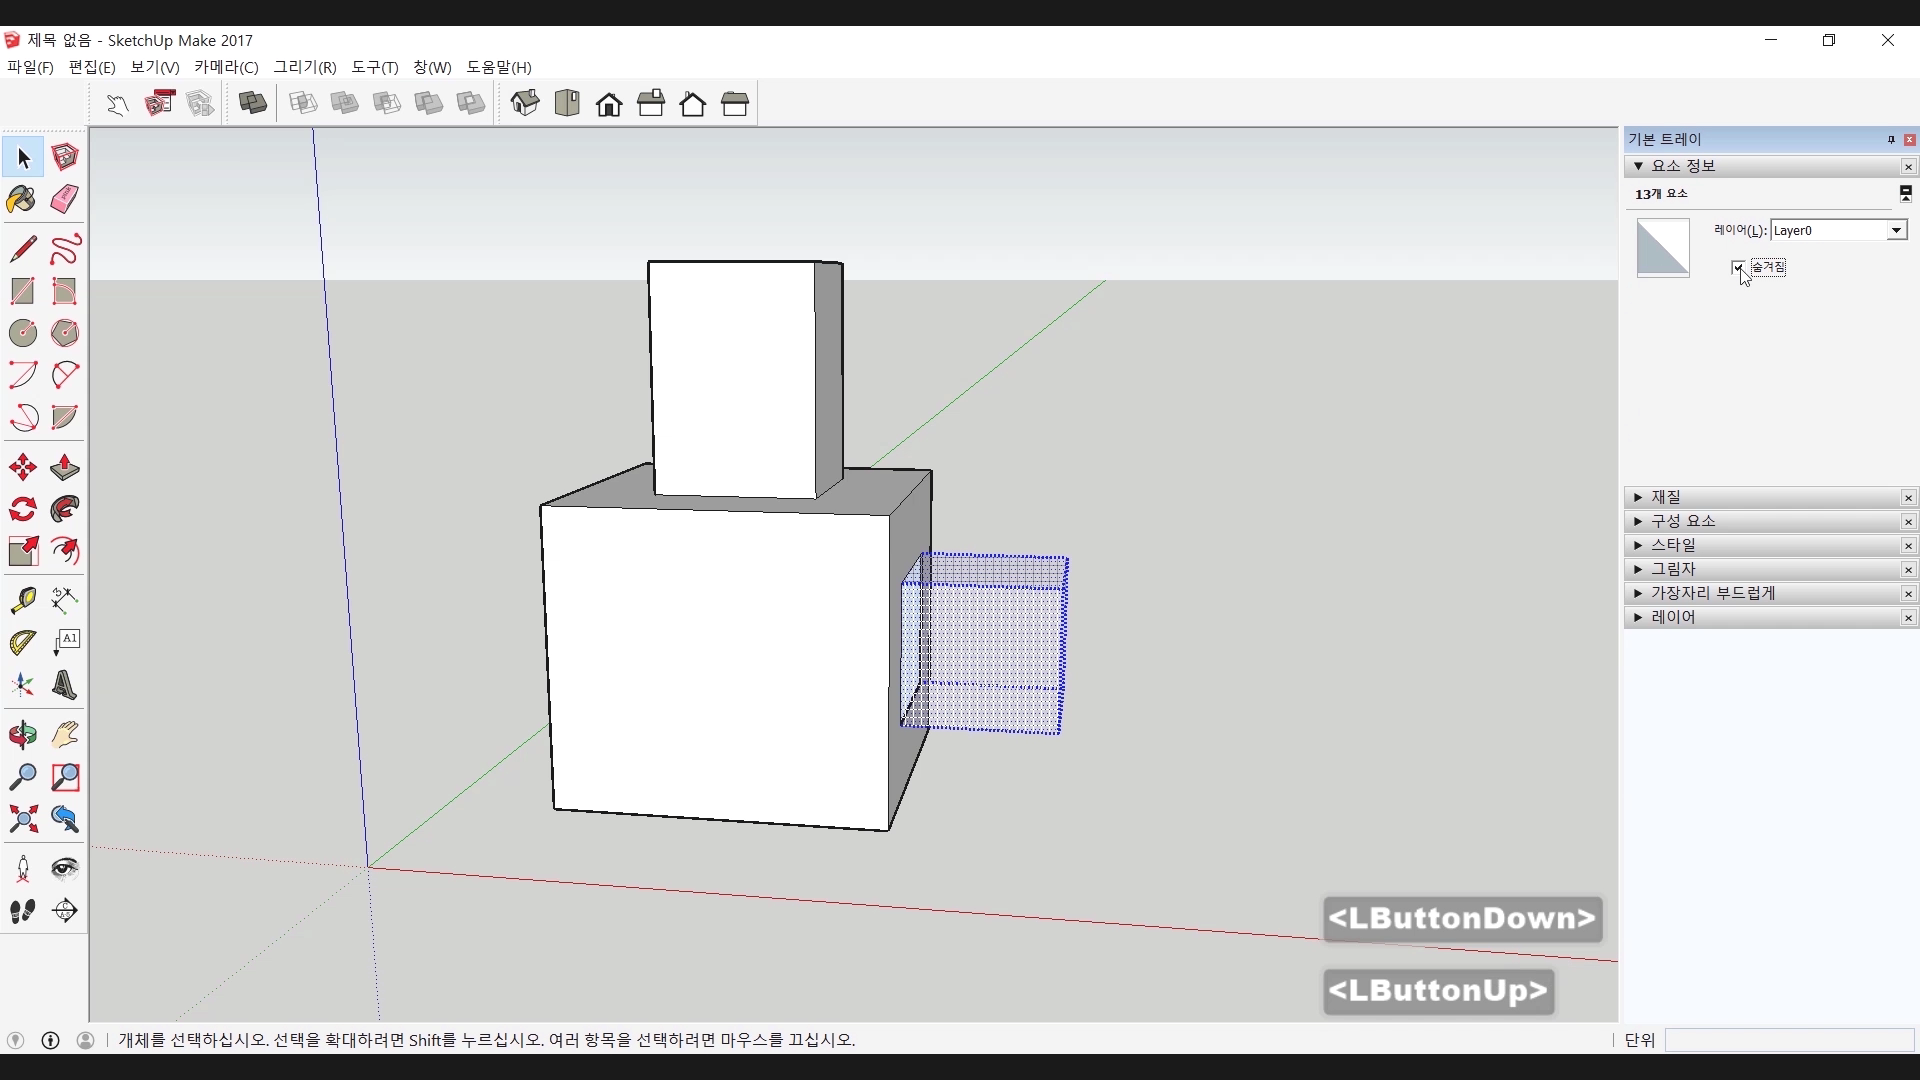Close the 레이어 panel section
This screenshot has height=1080, width=1920.
pyautogui.click(x=1908, y=618)
